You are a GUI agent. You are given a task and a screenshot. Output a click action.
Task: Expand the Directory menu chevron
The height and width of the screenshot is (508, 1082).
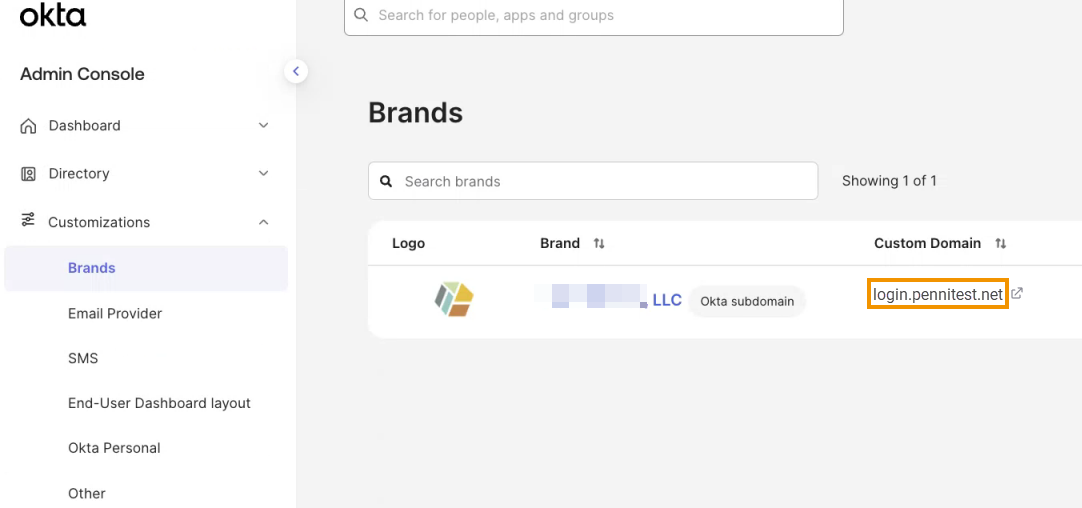(264, 174)
